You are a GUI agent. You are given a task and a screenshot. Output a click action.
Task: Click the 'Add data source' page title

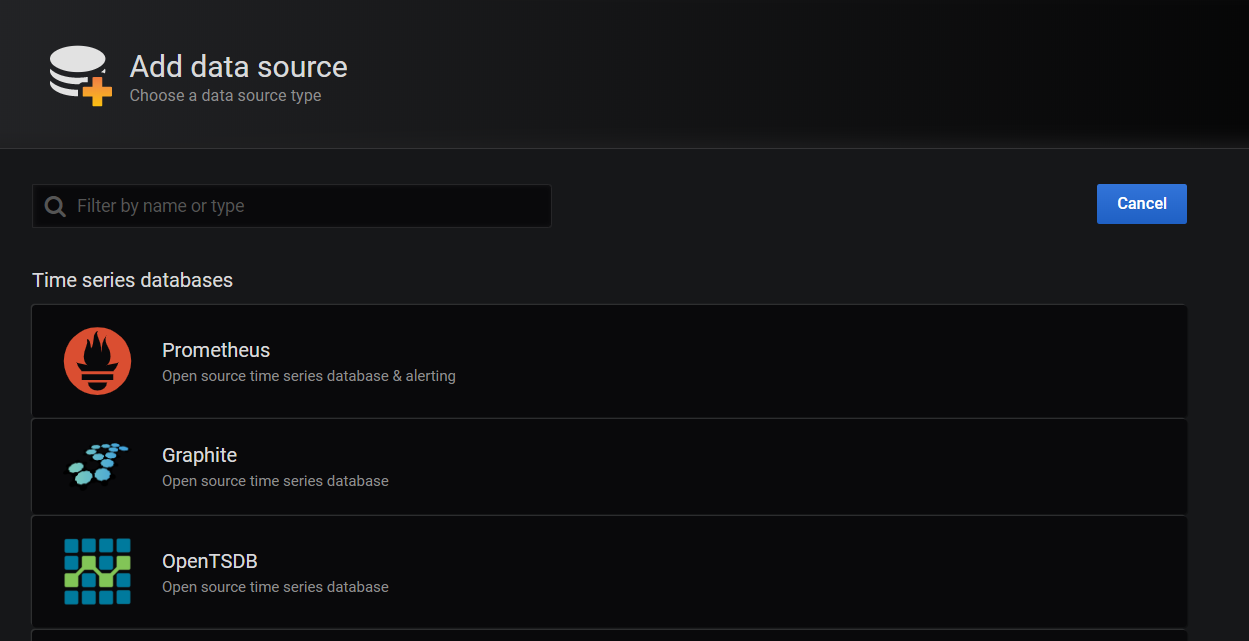239,67
